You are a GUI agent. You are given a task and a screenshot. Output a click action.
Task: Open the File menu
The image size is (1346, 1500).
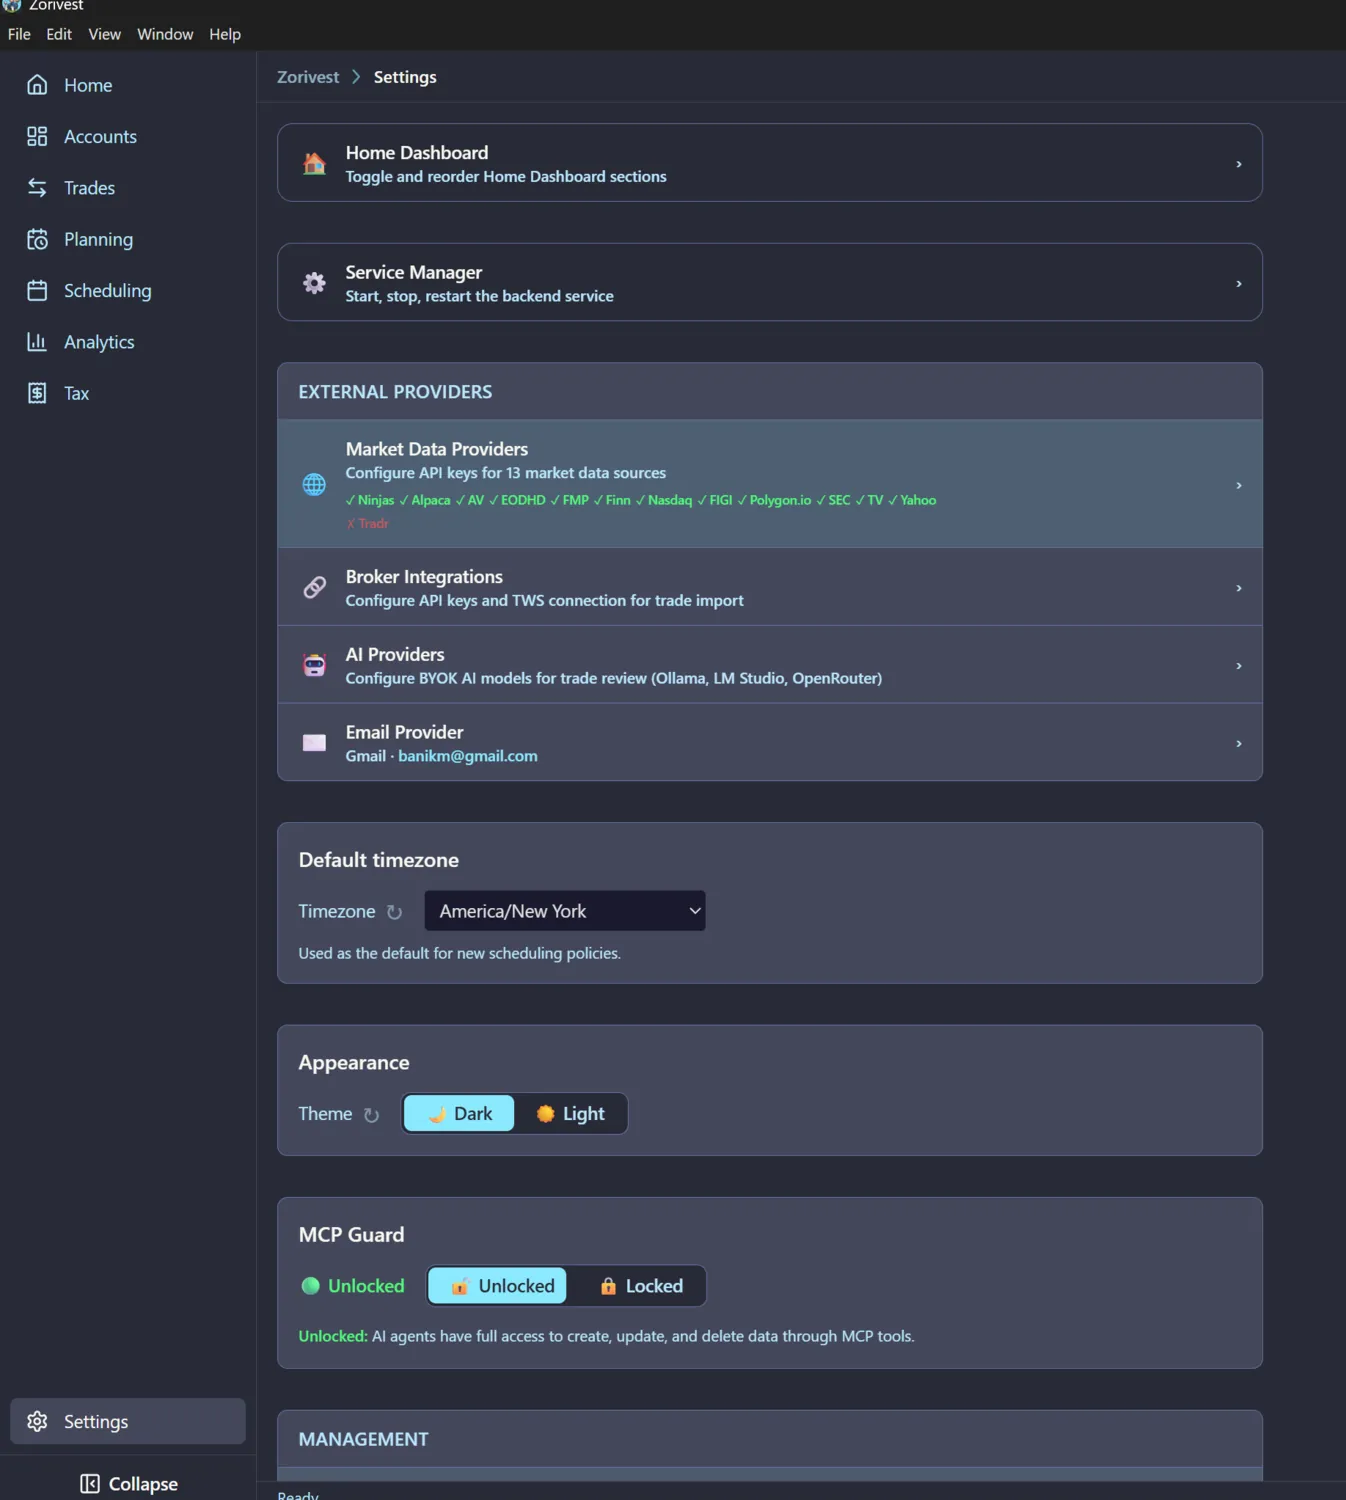19,34
